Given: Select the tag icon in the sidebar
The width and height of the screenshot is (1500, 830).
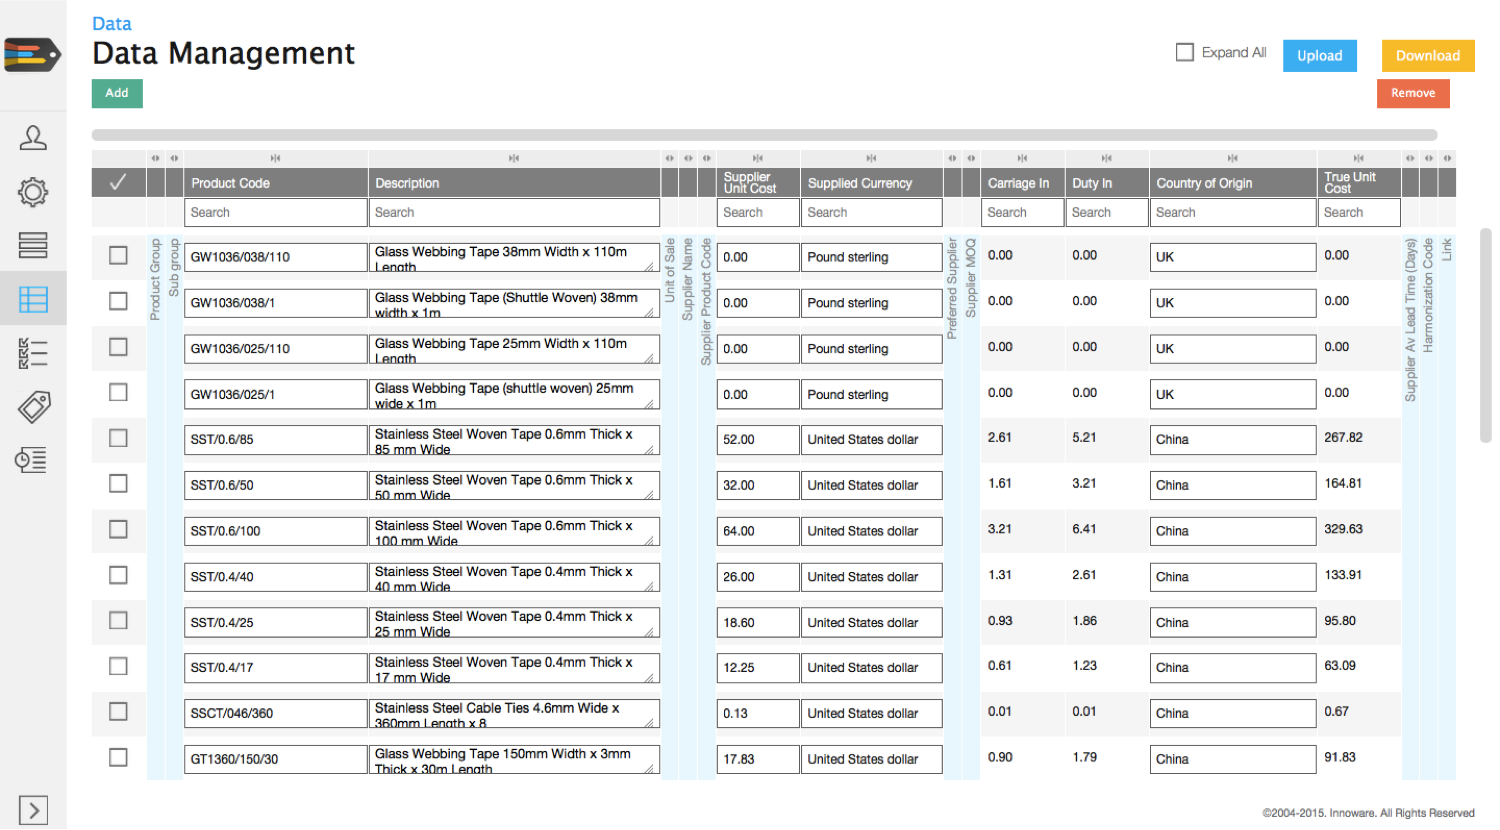Looking at the screenshot, I should click(x=33, y=407).
